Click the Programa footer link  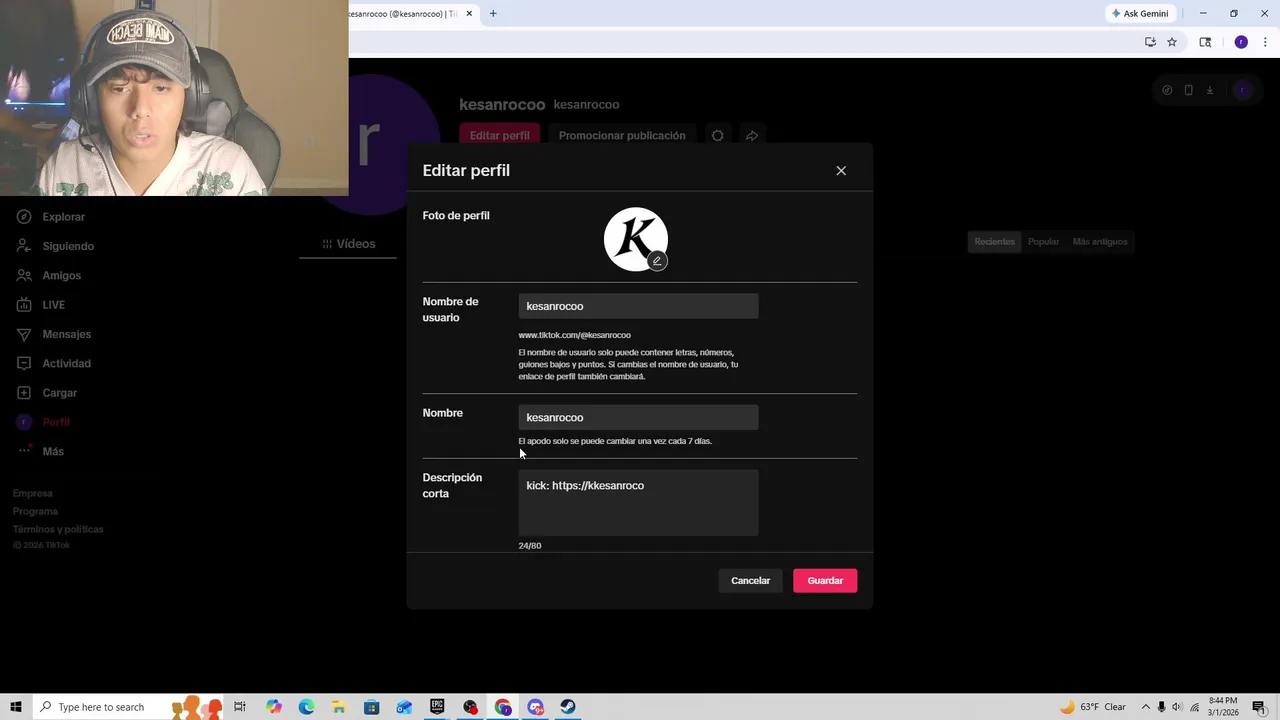[35, 511]
